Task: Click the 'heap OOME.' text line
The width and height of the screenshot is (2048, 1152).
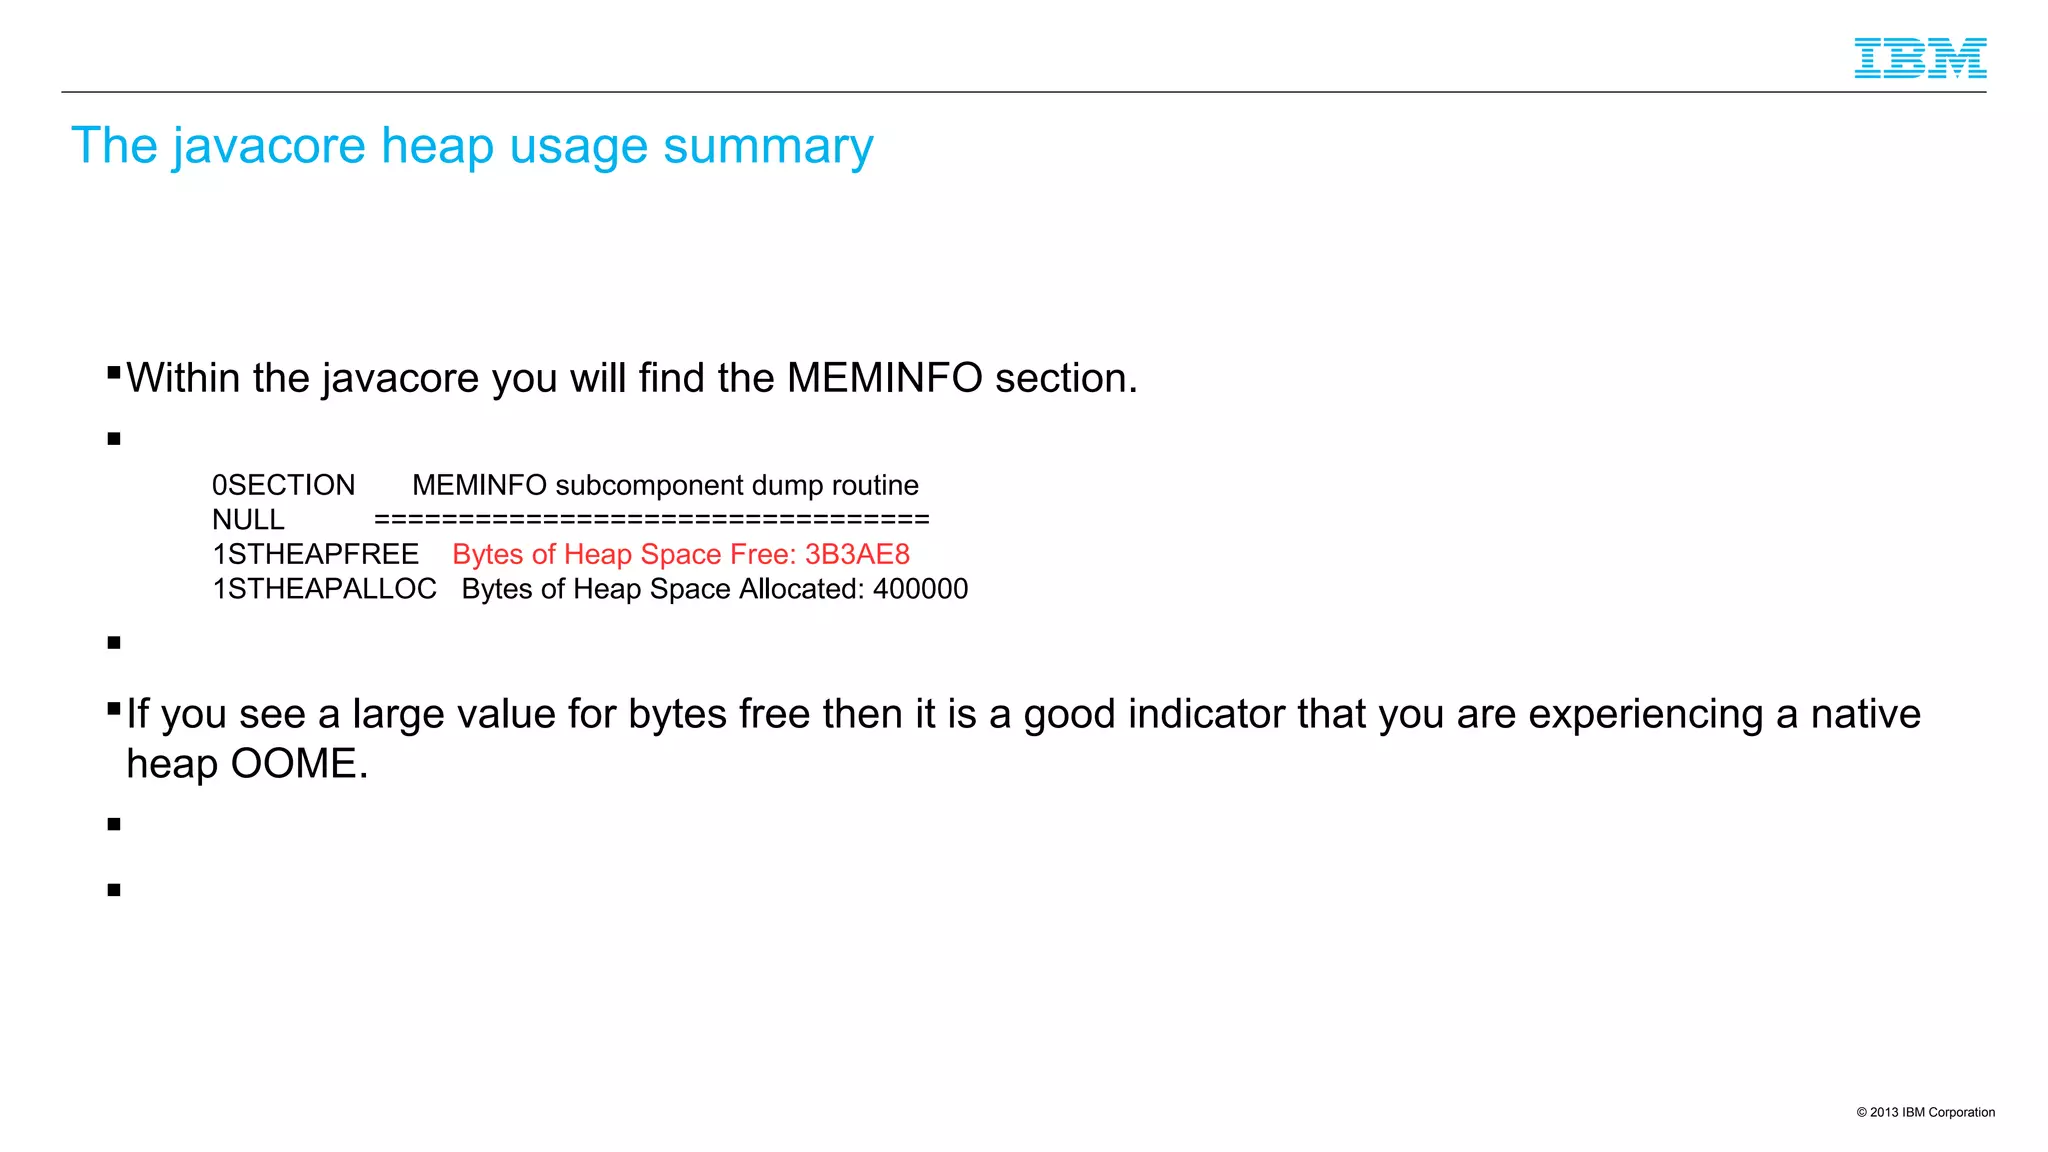Action: click(x=247, y=764)
